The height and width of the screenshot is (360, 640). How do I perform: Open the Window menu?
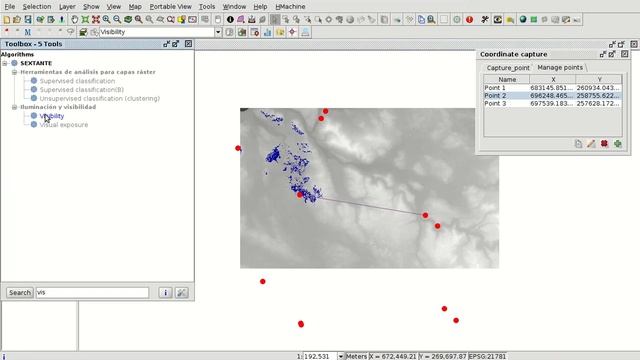(x=234, y=7)
